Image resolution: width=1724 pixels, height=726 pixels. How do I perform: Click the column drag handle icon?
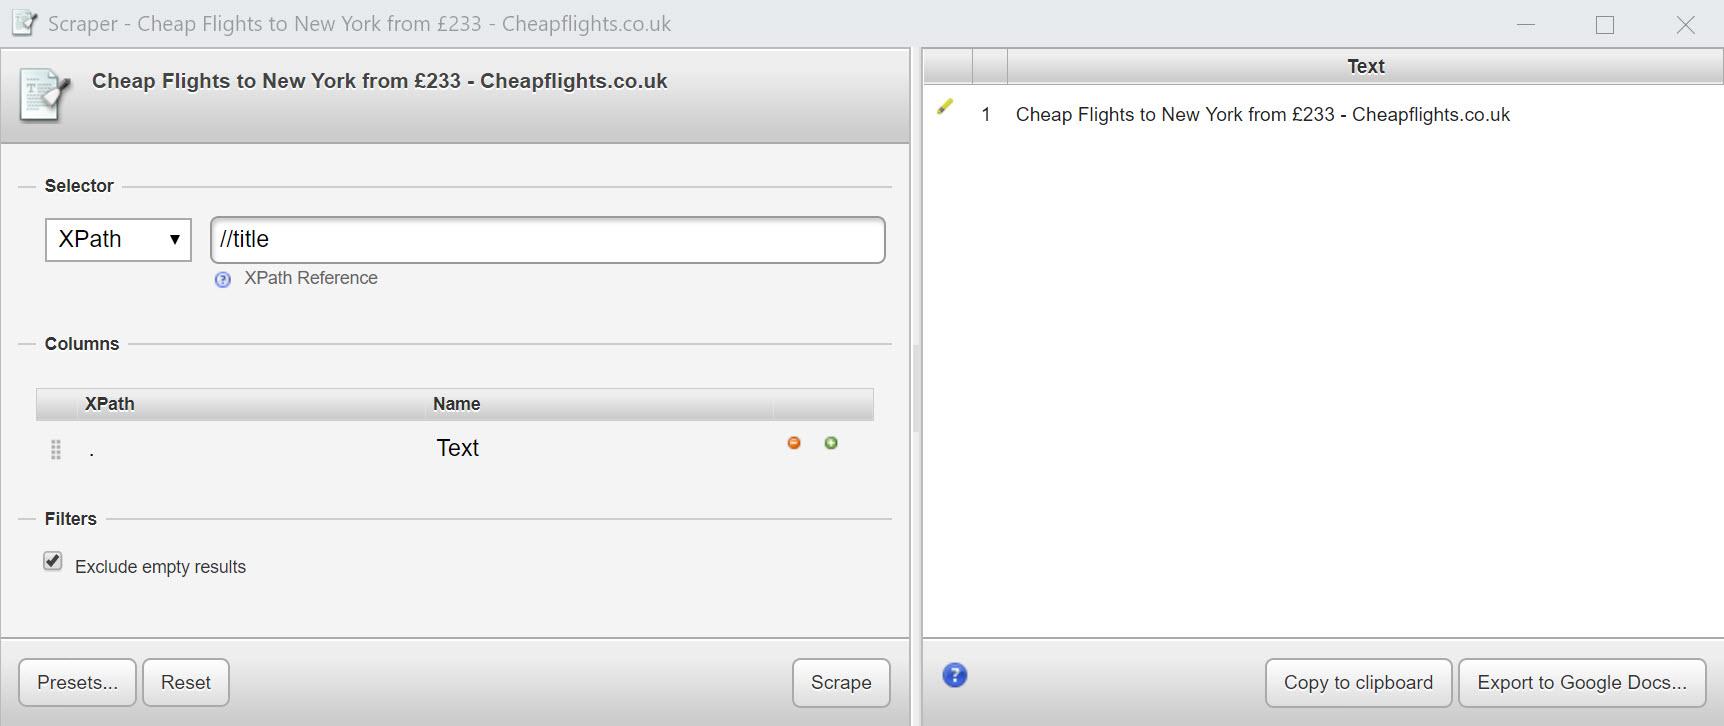point(56,450)
